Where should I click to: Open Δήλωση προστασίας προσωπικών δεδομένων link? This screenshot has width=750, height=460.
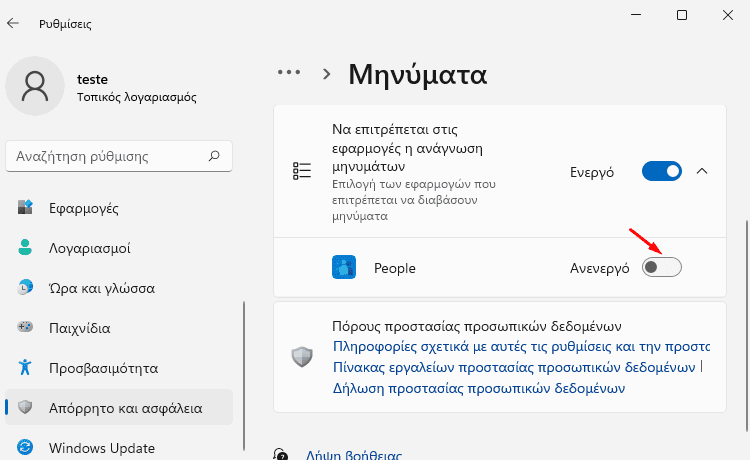pyautogui.click(x=479, y=388)
